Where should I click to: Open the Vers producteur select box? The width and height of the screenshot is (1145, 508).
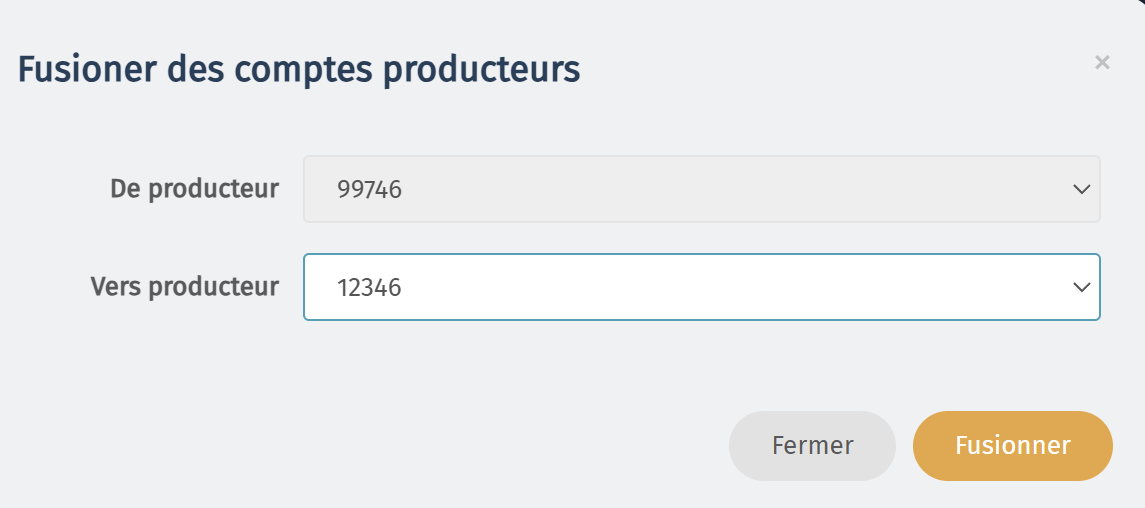702,287
